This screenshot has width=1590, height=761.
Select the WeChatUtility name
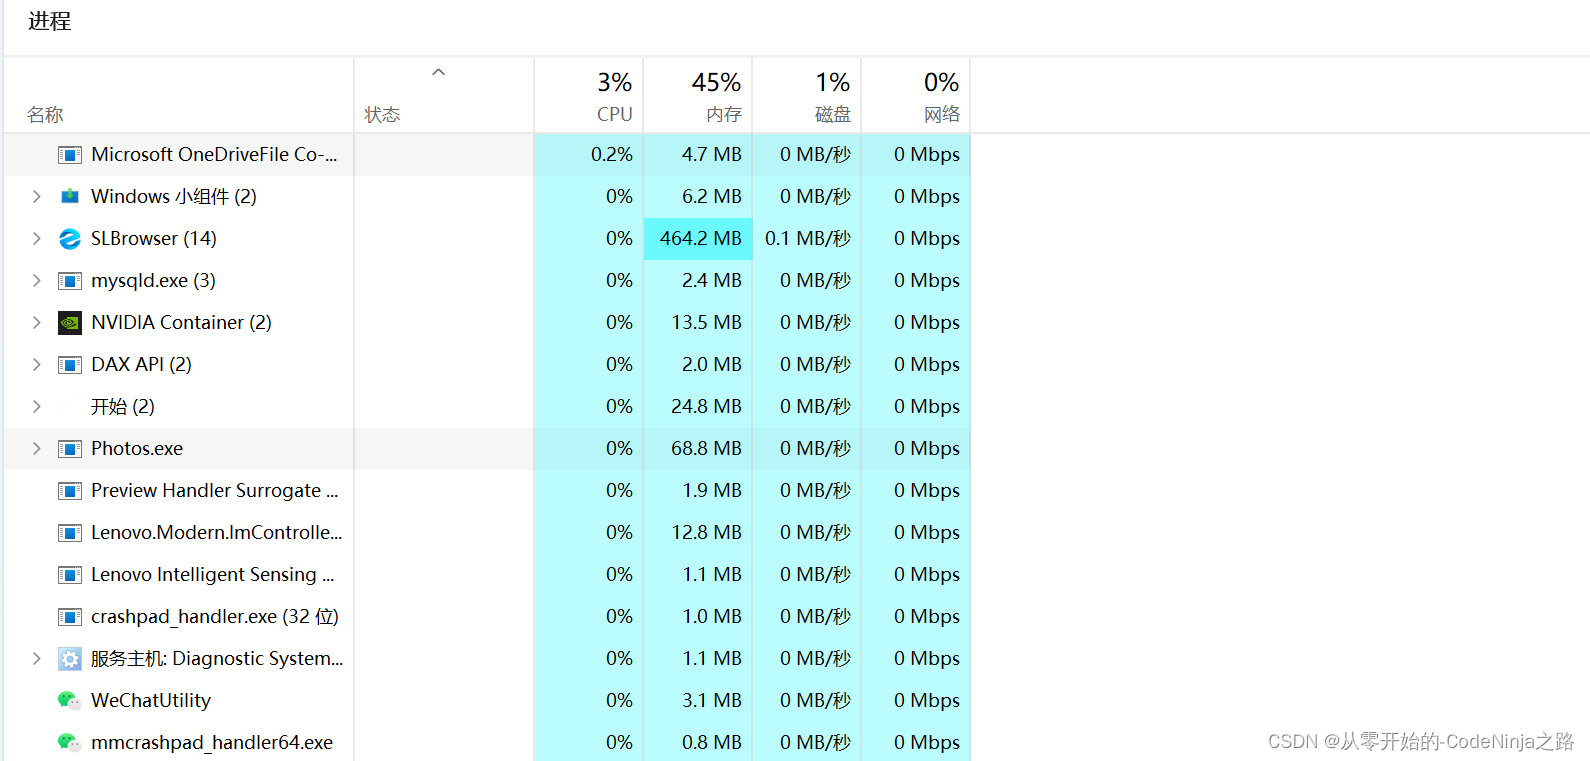pyautogui.click(x=151, y=701)
